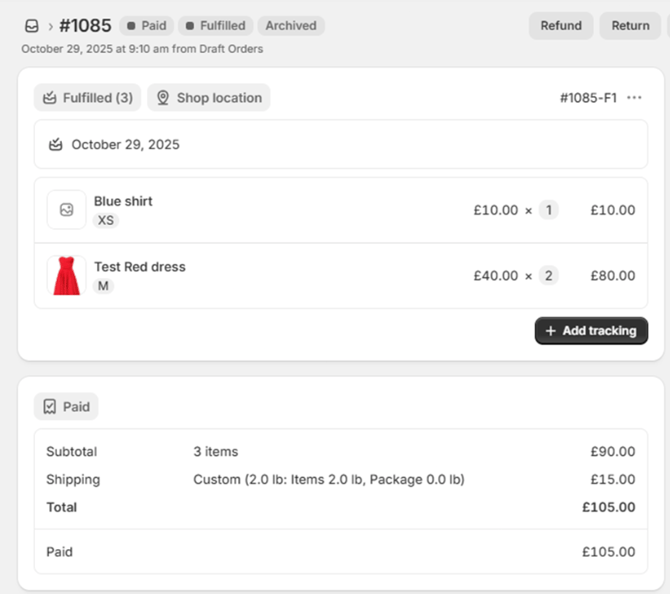Image resolution: width=670 pixels, height=594 pixels.
Task: Open the three-dot fulfillment options menu
Action: pyautogui.click(x=634, y=98)
